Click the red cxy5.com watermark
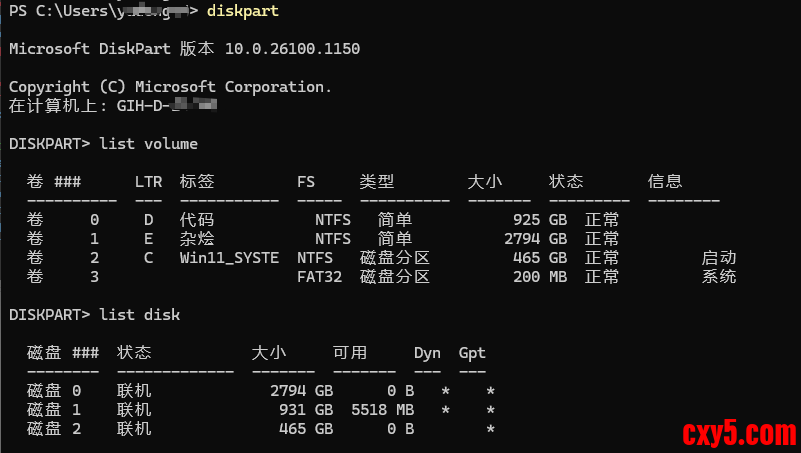Screen dimensions: 801x453 pyautogui.click(x=739, y=434)
